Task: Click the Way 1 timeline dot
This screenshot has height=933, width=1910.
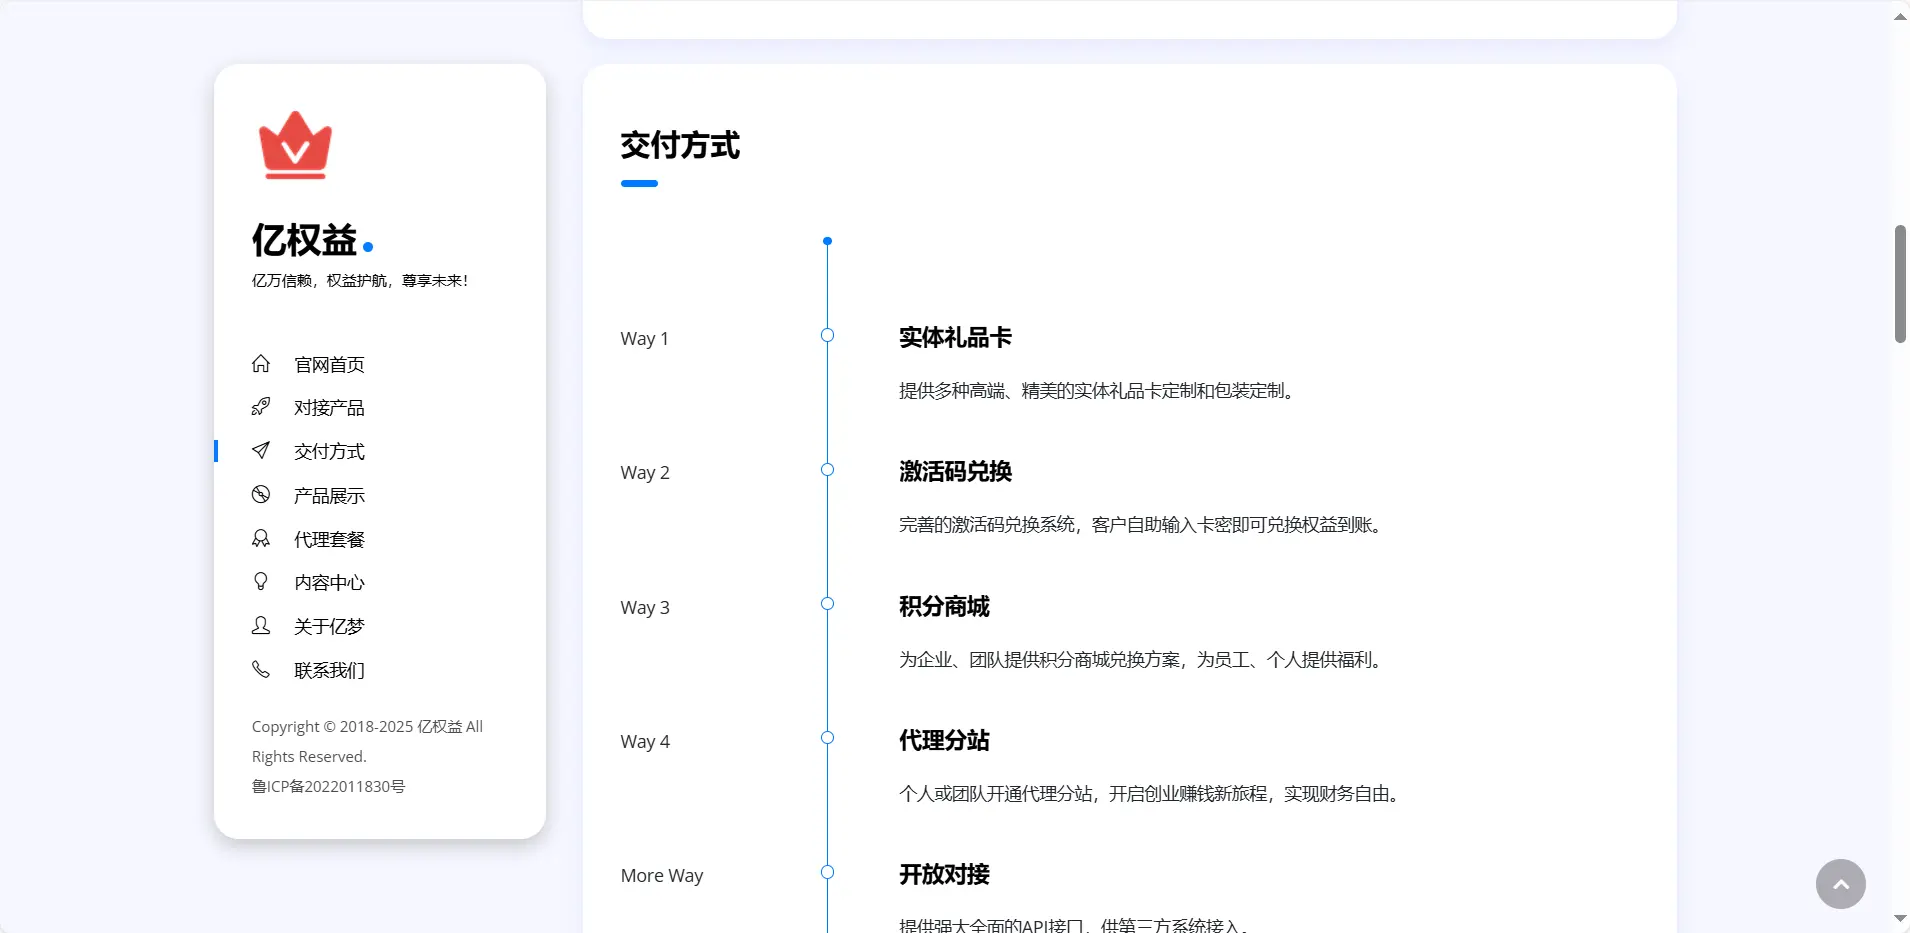Action: click(827, 335)
